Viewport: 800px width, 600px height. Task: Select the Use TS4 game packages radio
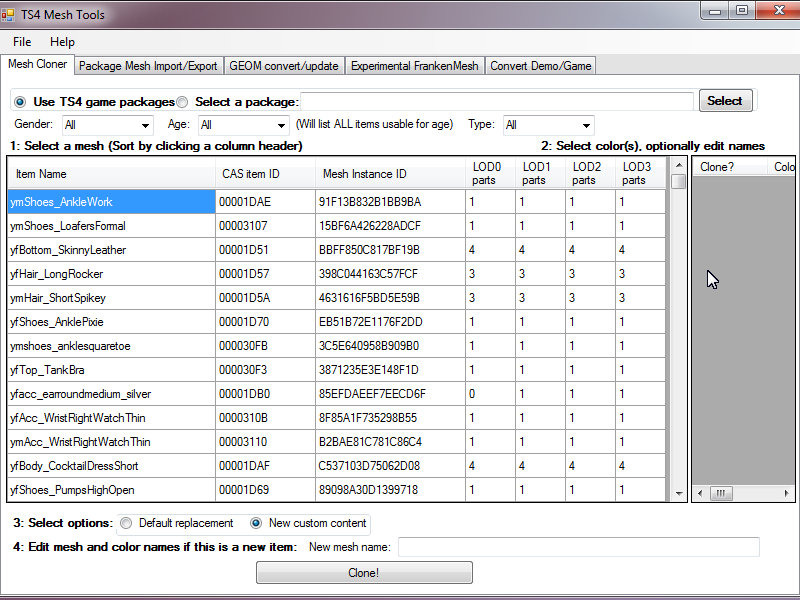[x=20, y=102]
